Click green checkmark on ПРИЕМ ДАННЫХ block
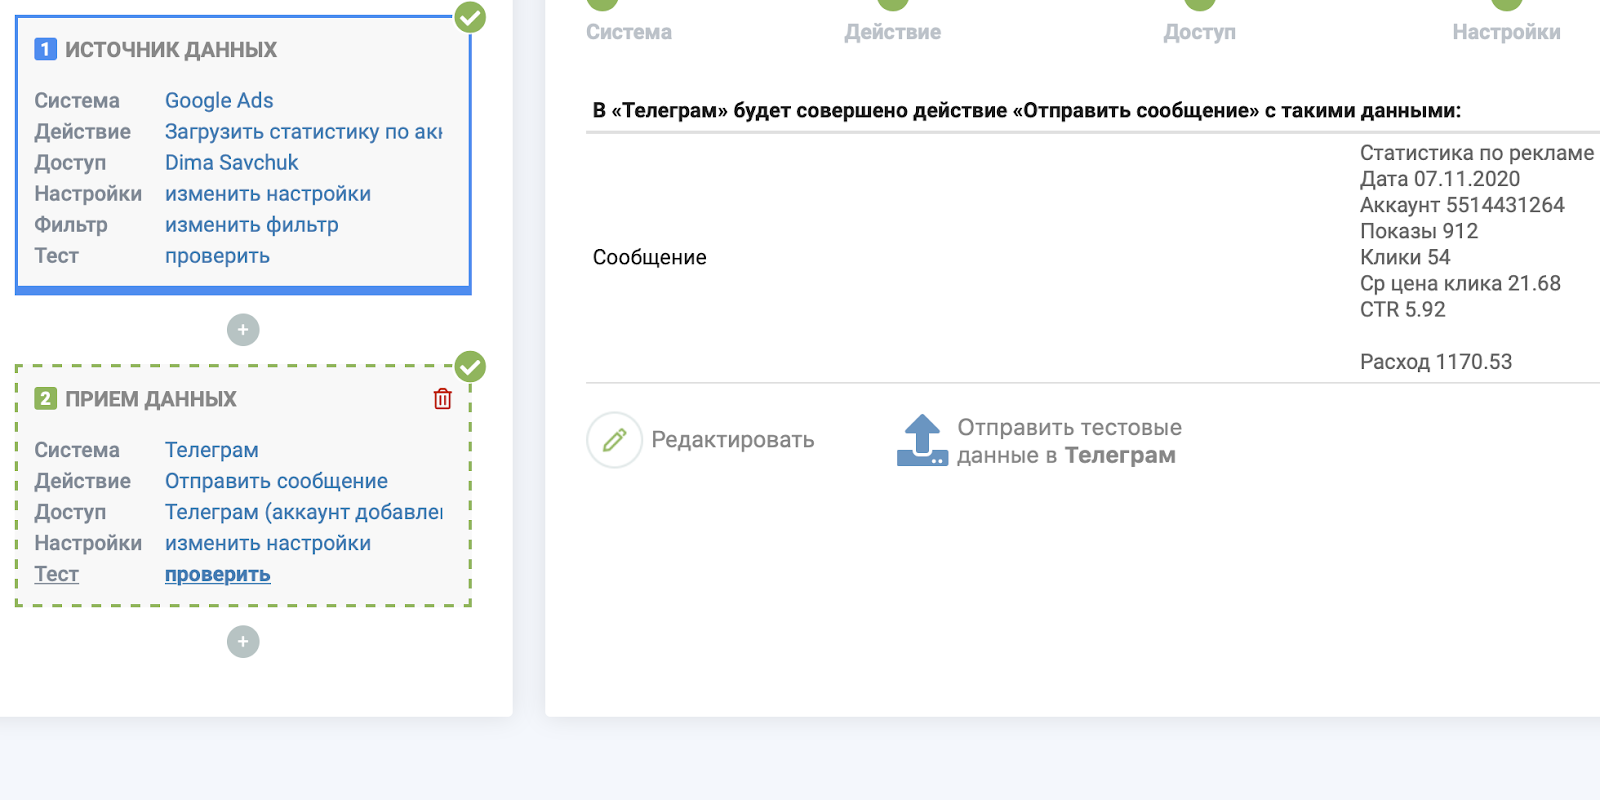The height and width of the screenshot is (800, 1600). [470, 367]
